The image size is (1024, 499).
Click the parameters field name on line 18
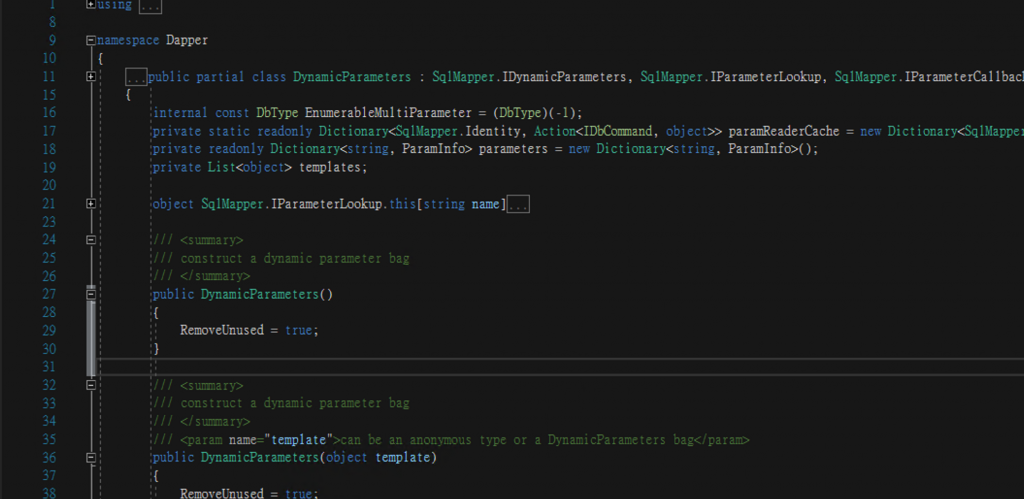coord(513,150)
